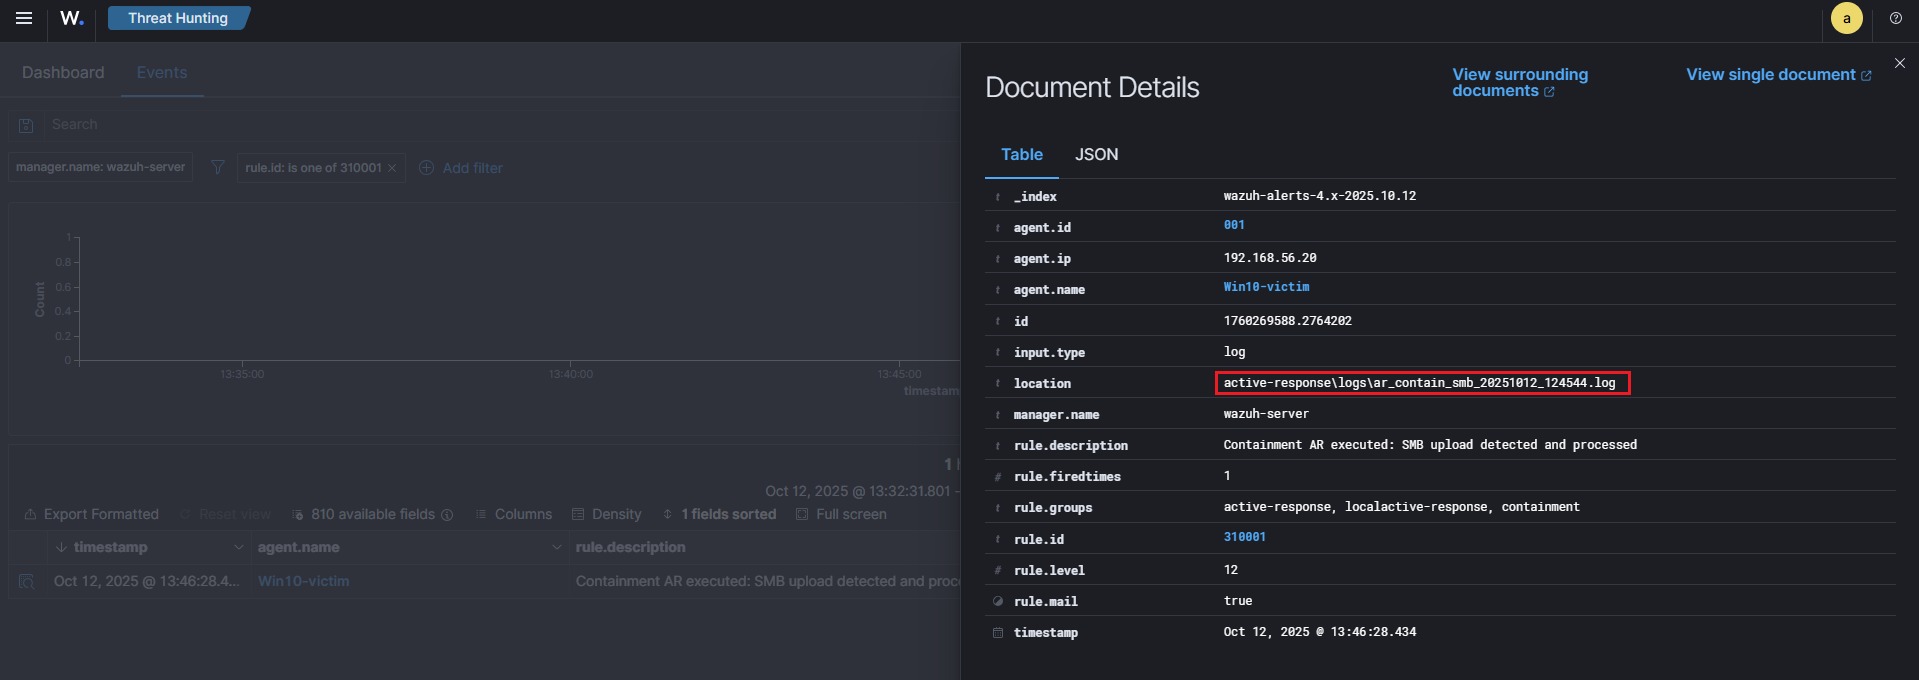Image resolution: width=1919 pixels, height=680 pixels.
Task: Click the Wazuh logo home icon
Action: click(71, 18)
